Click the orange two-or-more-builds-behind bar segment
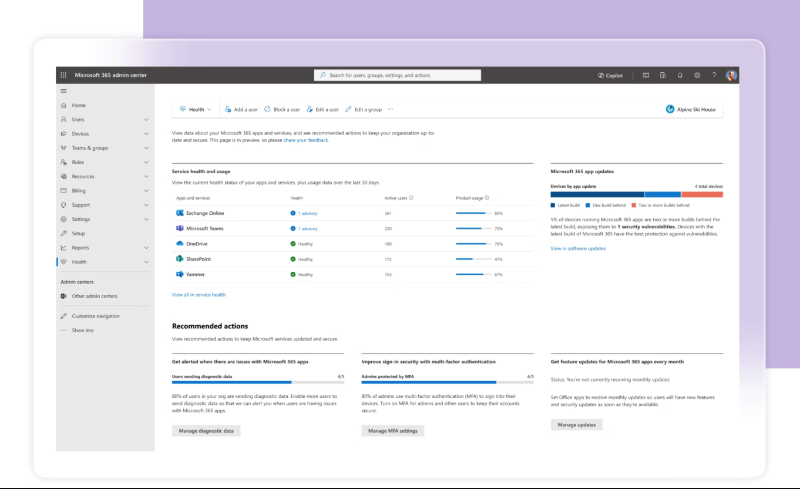 pyautogui.click(x=702, y=194)
